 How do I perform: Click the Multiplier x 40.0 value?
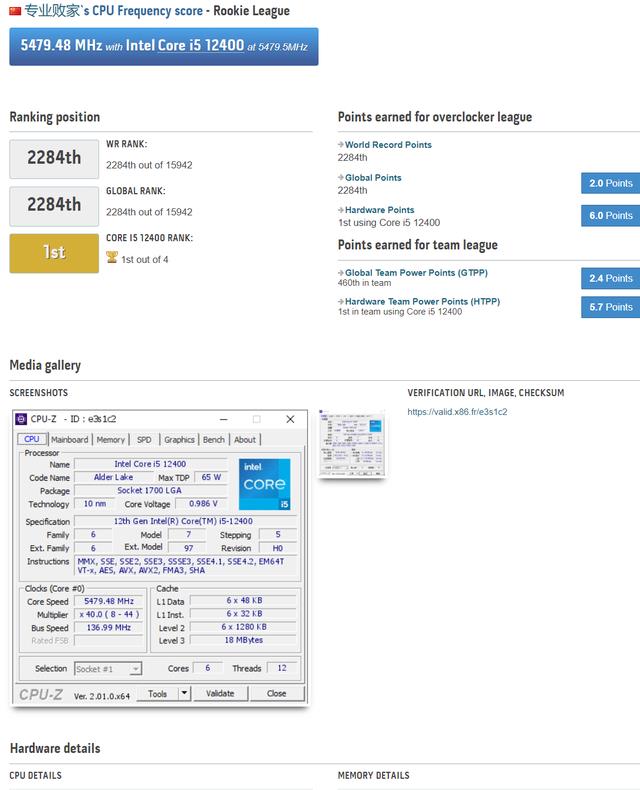pos(108,614)
